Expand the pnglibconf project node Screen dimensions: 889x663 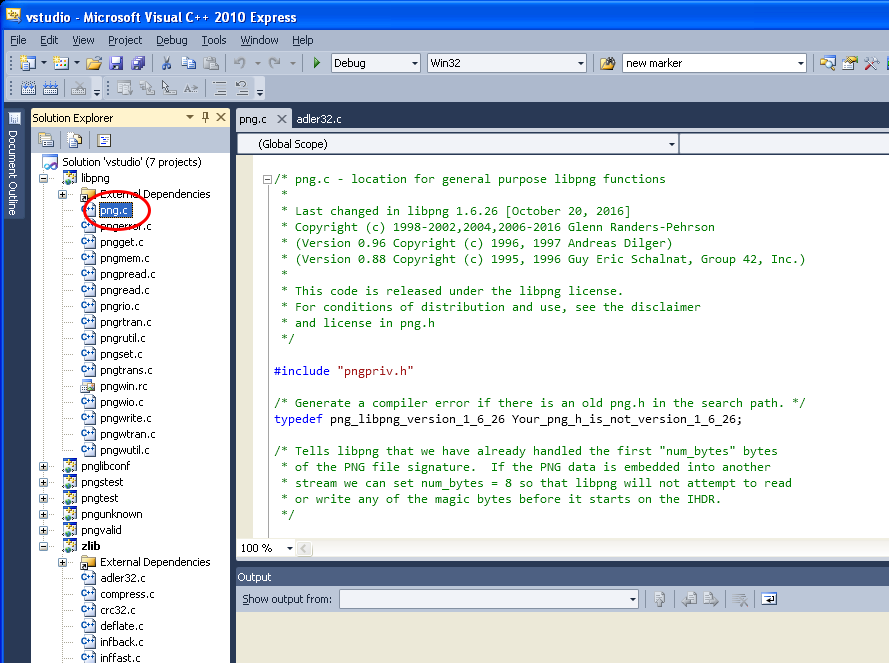tap(44, 466)
